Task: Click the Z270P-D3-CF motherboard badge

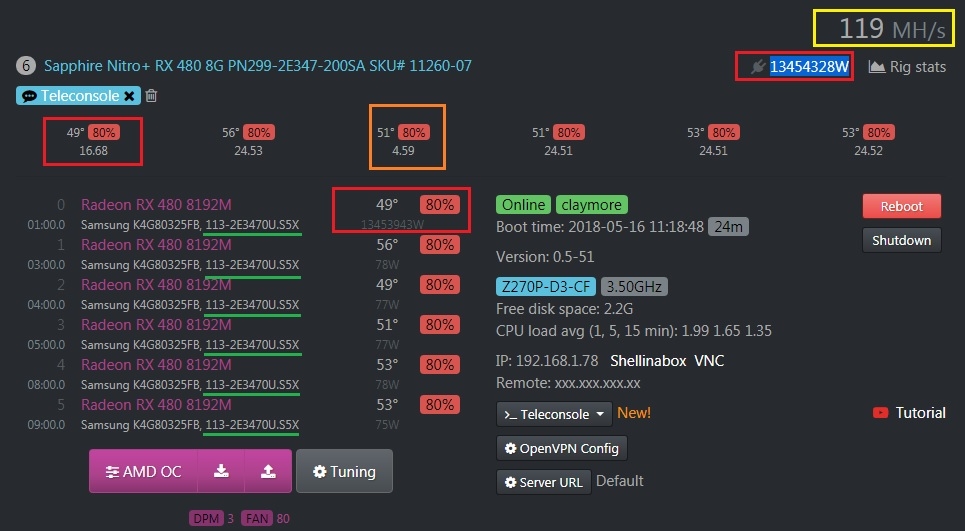Action: [x=546, y=287]
